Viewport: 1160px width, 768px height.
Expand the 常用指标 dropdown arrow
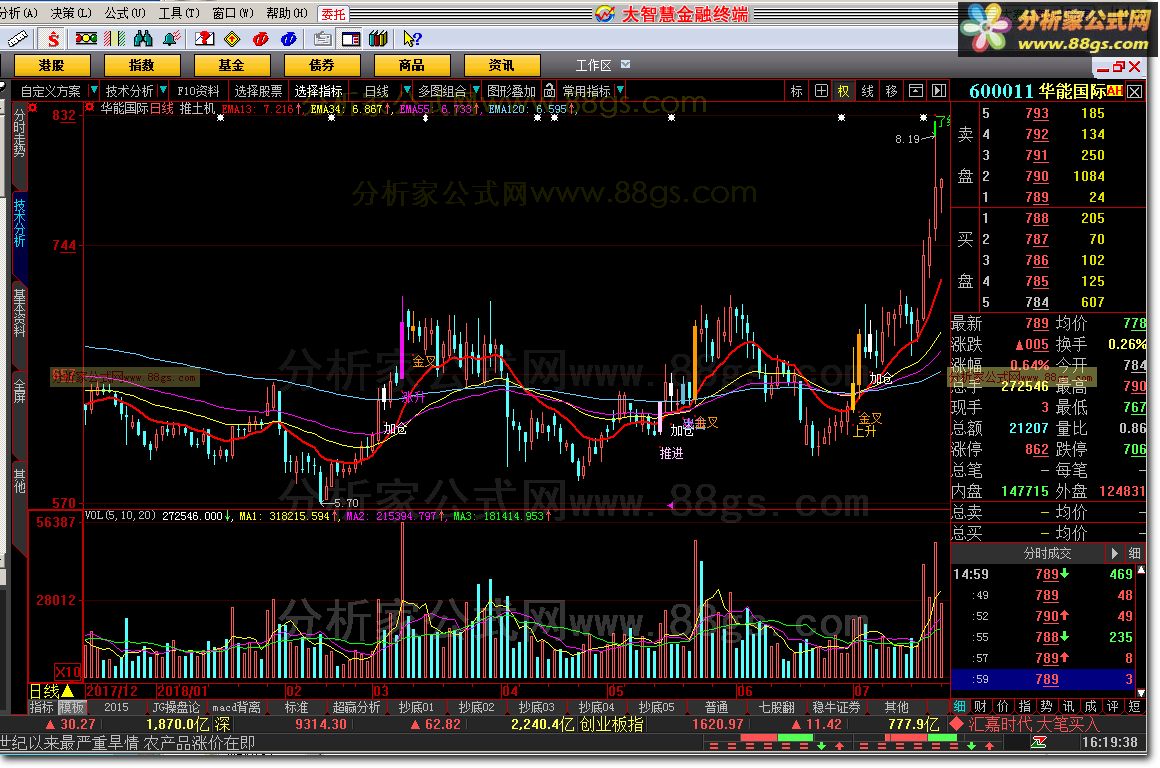click(x=620, y=90)
